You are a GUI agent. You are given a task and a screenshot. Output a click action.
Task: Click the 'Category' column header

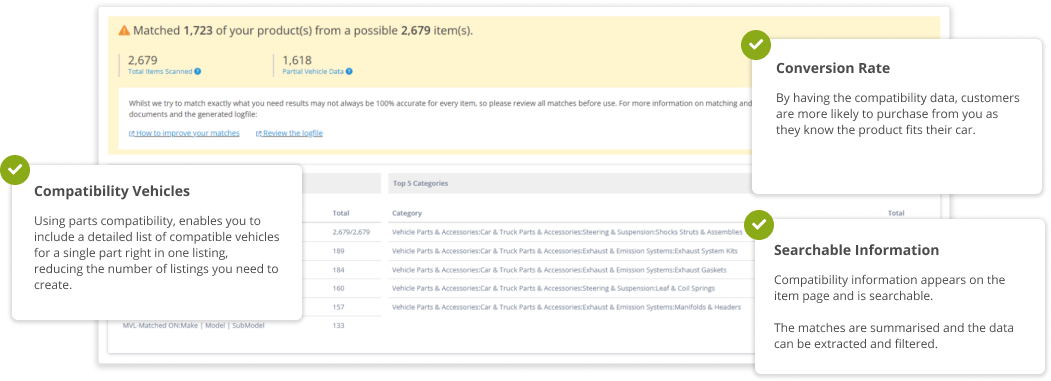click(407, 213)
